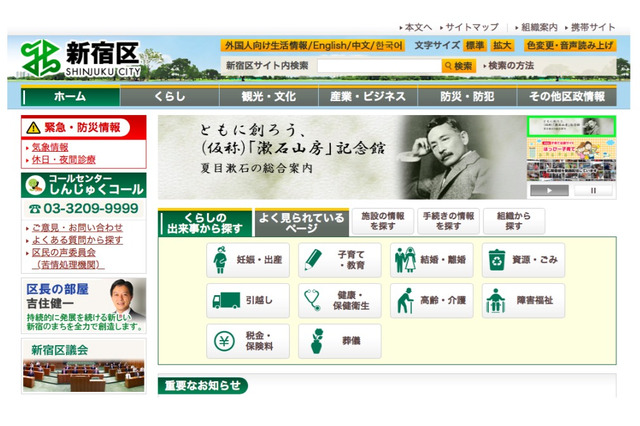
Task: Select the ほっと子育て slideshow thumbnail
Action: (x=571, y=149)
